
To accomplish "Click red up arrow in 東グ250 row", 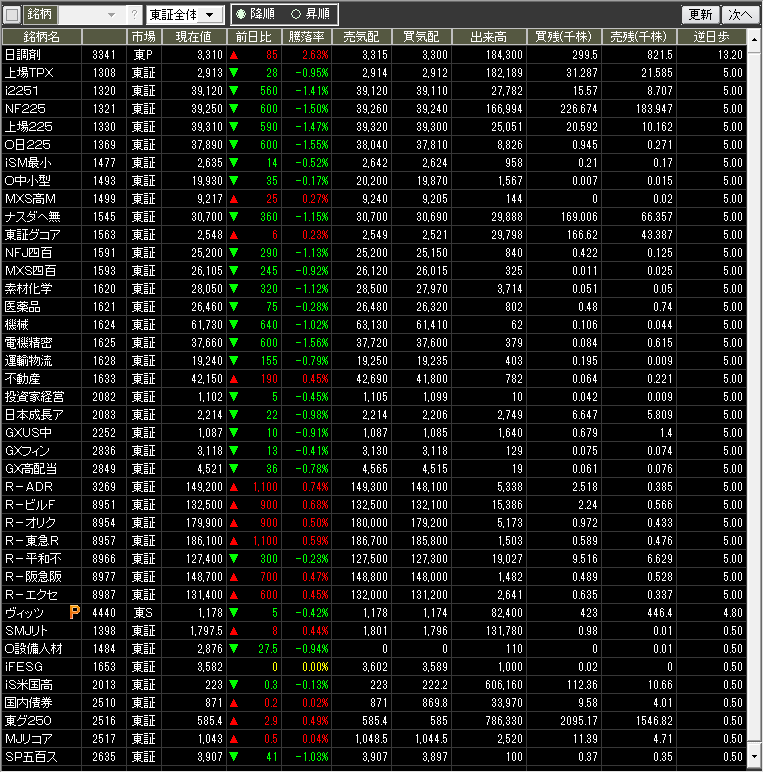I will click(234, 721).
